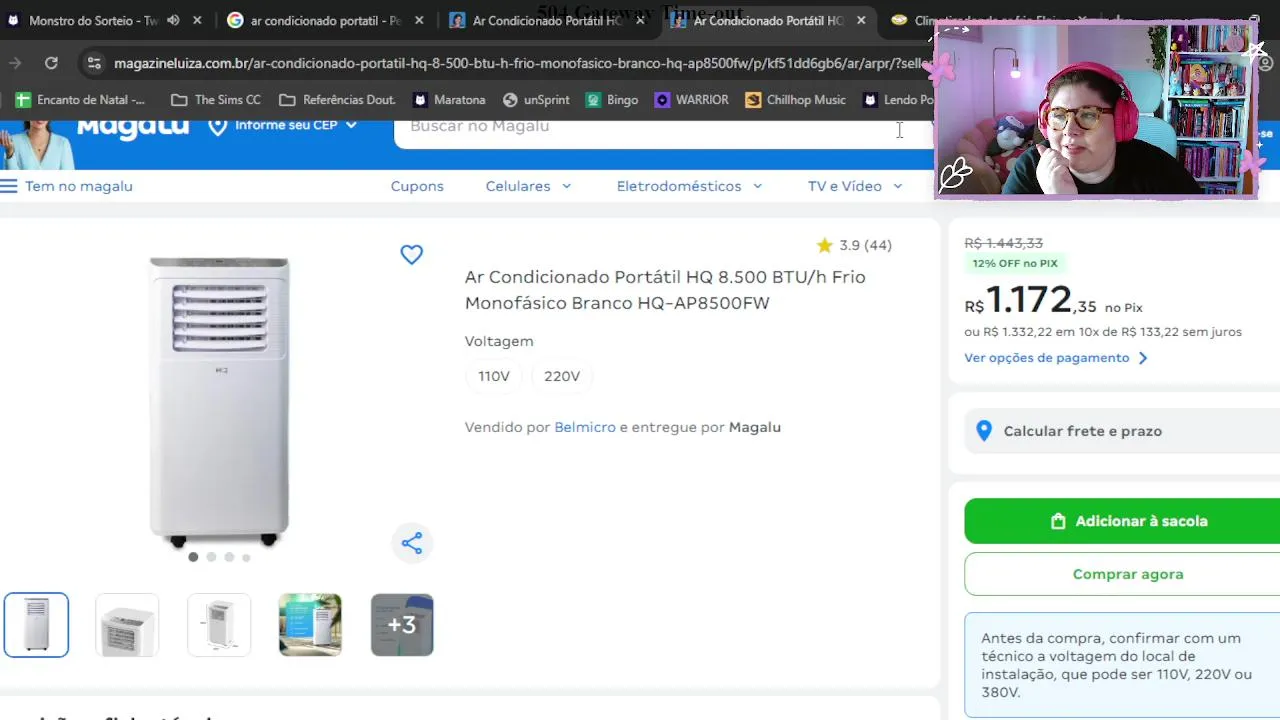Viewport: 1280px width, 720px height.
Task: Go to third image carousel dot
Action: tap(229, 557)
